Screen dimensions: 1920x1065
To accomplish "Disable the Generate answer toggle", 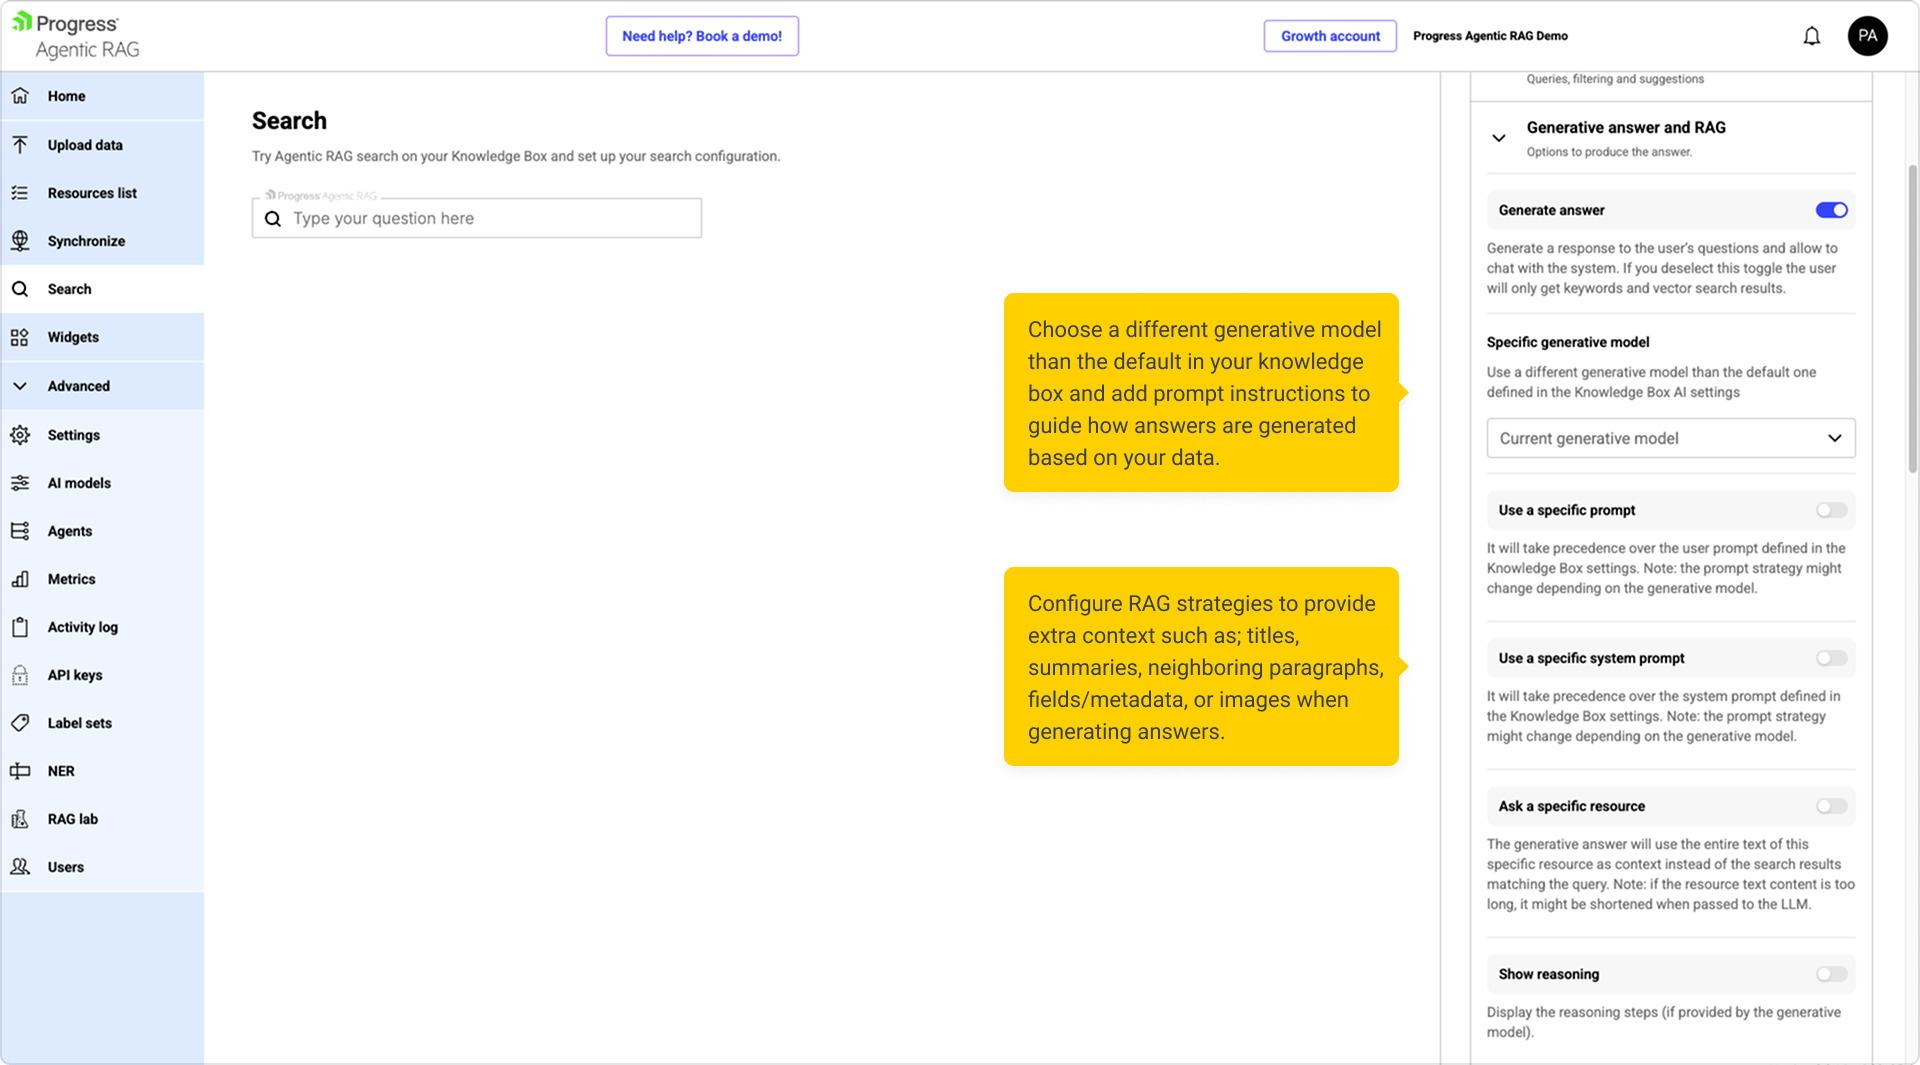I will 1831,210.
